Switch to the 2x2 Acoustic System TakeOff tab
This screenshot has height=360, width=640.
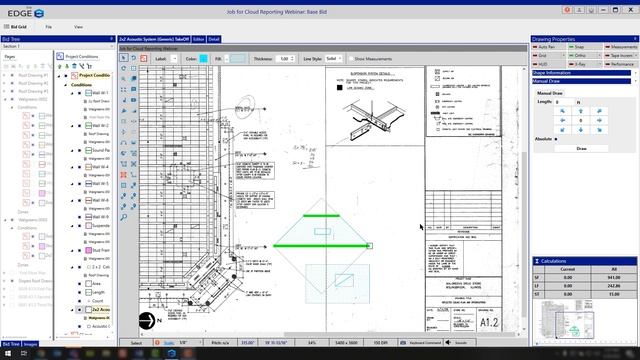click(154, 39)
